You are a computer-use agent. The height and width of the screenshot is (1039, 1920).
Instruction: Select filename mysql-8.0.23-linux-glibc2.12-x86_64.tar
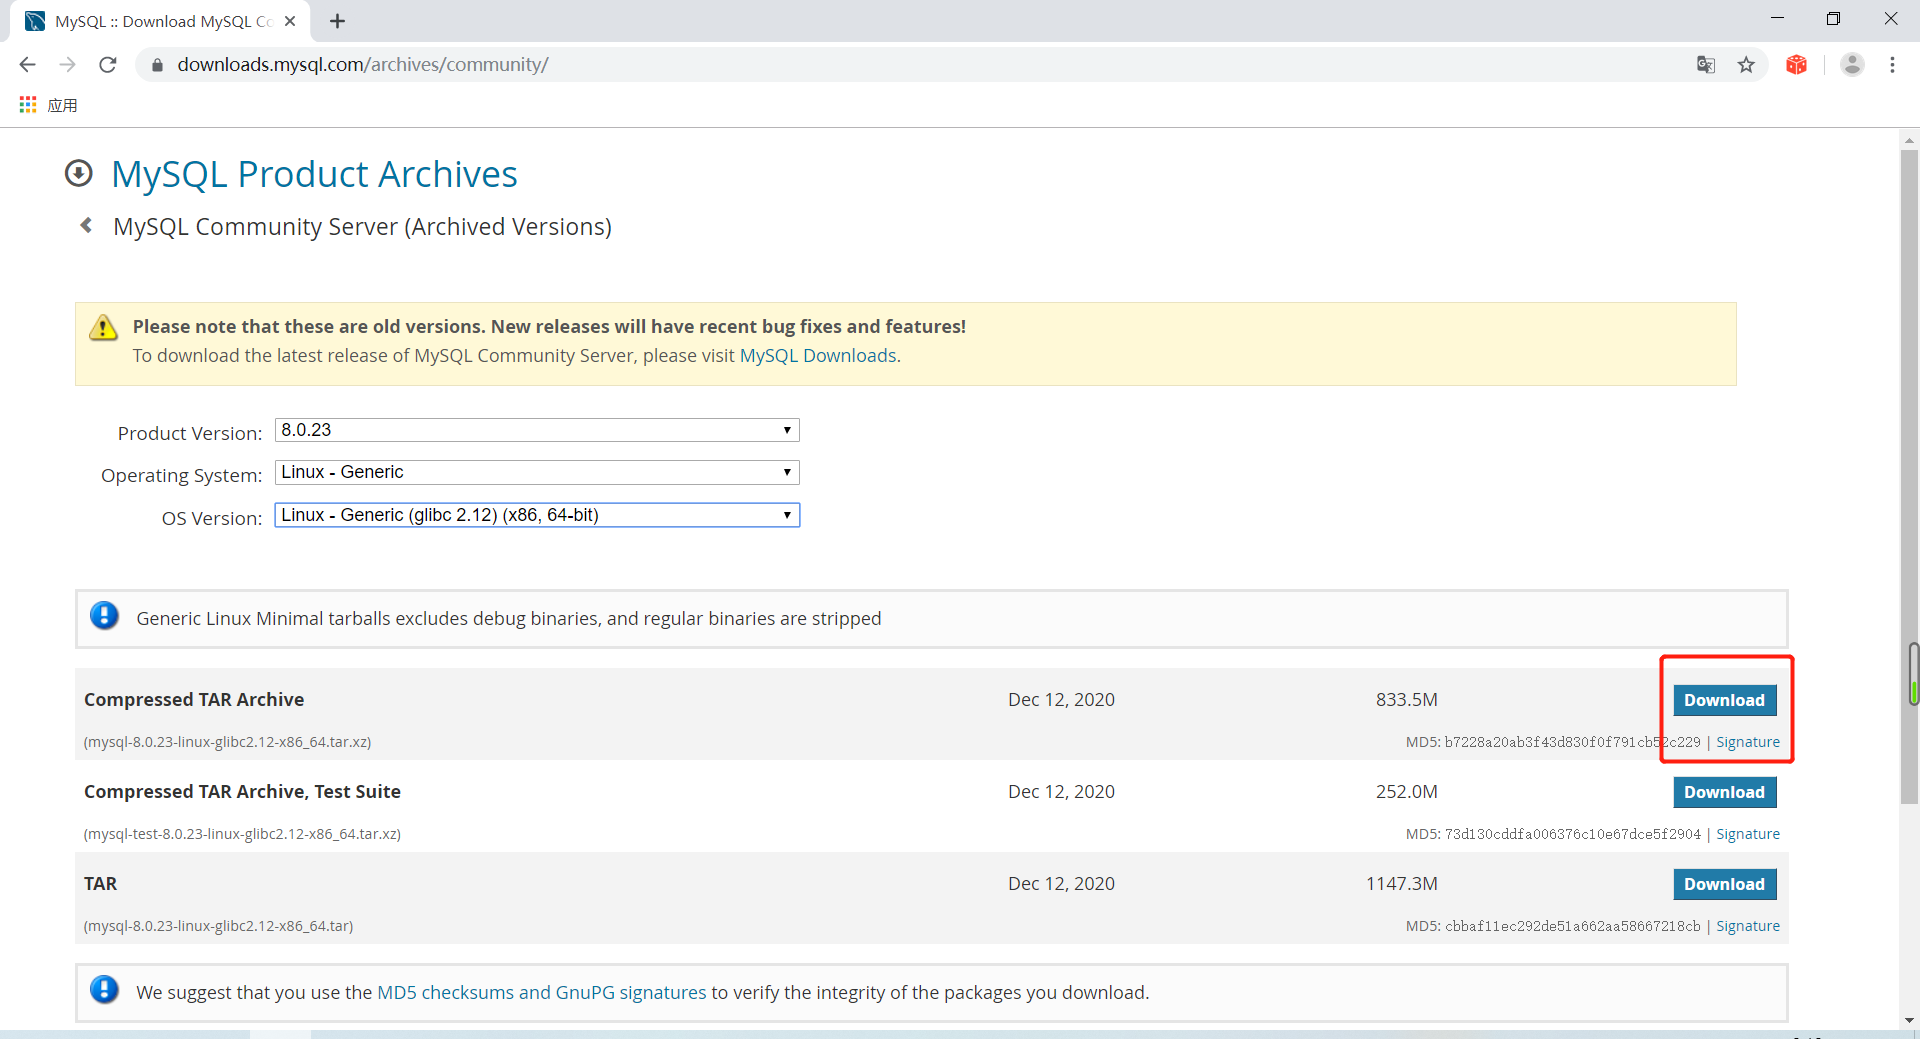coord(219,926)
